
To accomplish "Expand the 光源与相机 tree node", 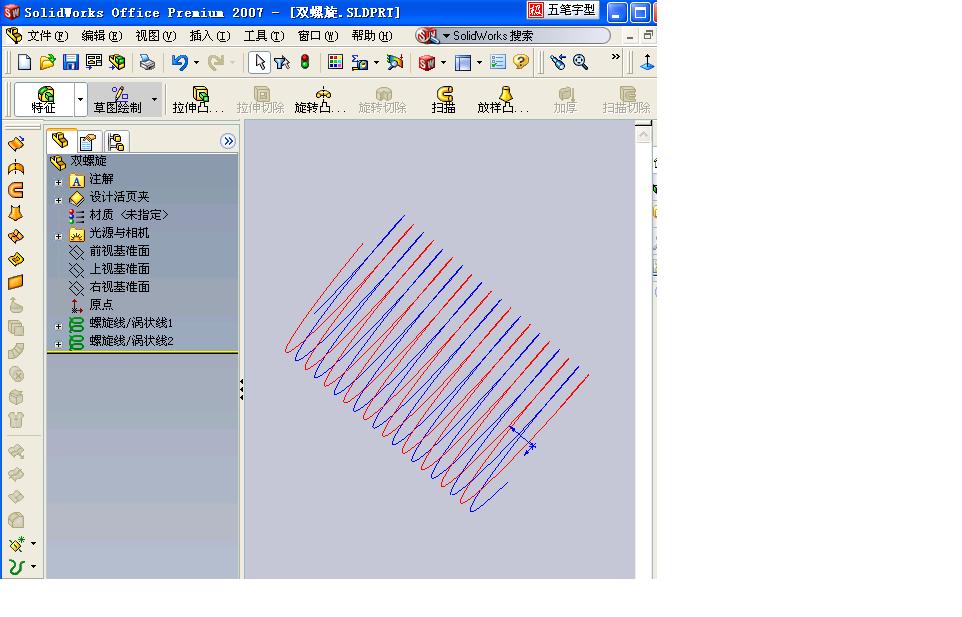I will [x=58, y=236].
